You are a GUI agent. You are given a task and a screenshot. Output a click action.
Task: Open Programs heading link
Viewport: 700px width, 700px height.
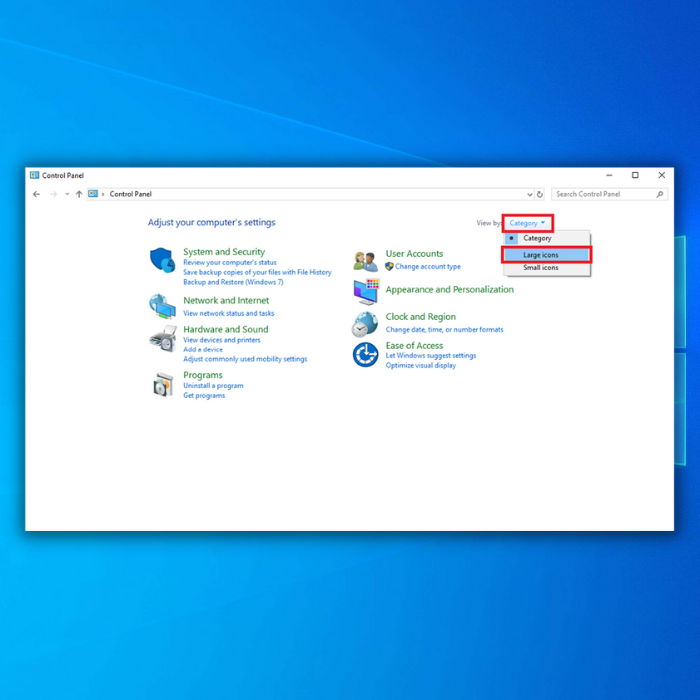click(x=203, y=375)
